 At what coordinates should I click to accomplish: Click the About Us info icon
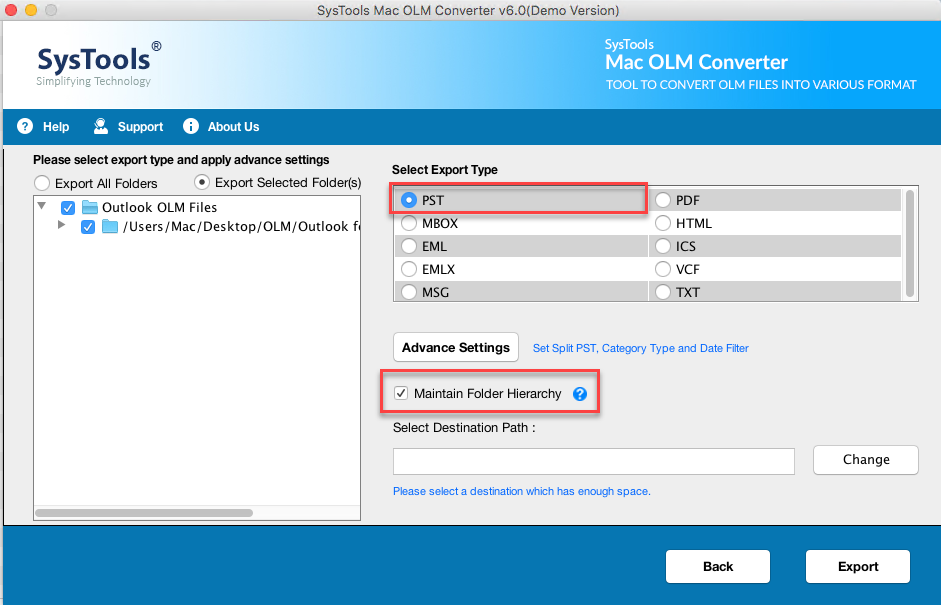(x=190, y=126)
